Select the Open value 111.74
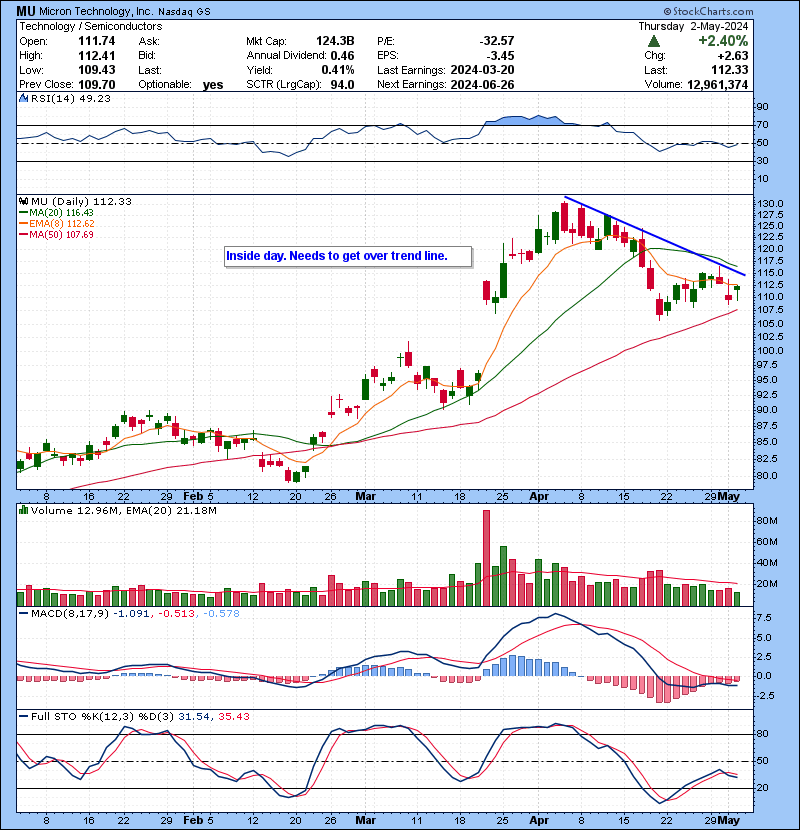Image resolution: width=800 pixels, height=830 pixels. 97,41
